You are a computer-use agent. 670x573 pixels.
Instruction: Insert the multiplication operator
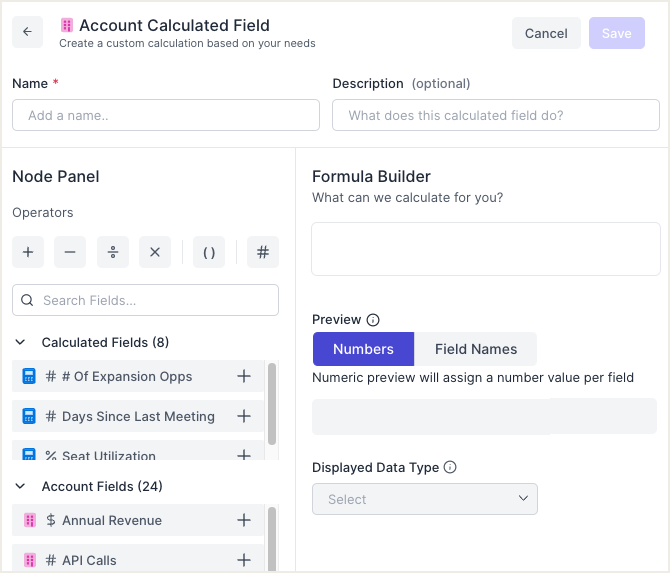[x=155, y=252]
